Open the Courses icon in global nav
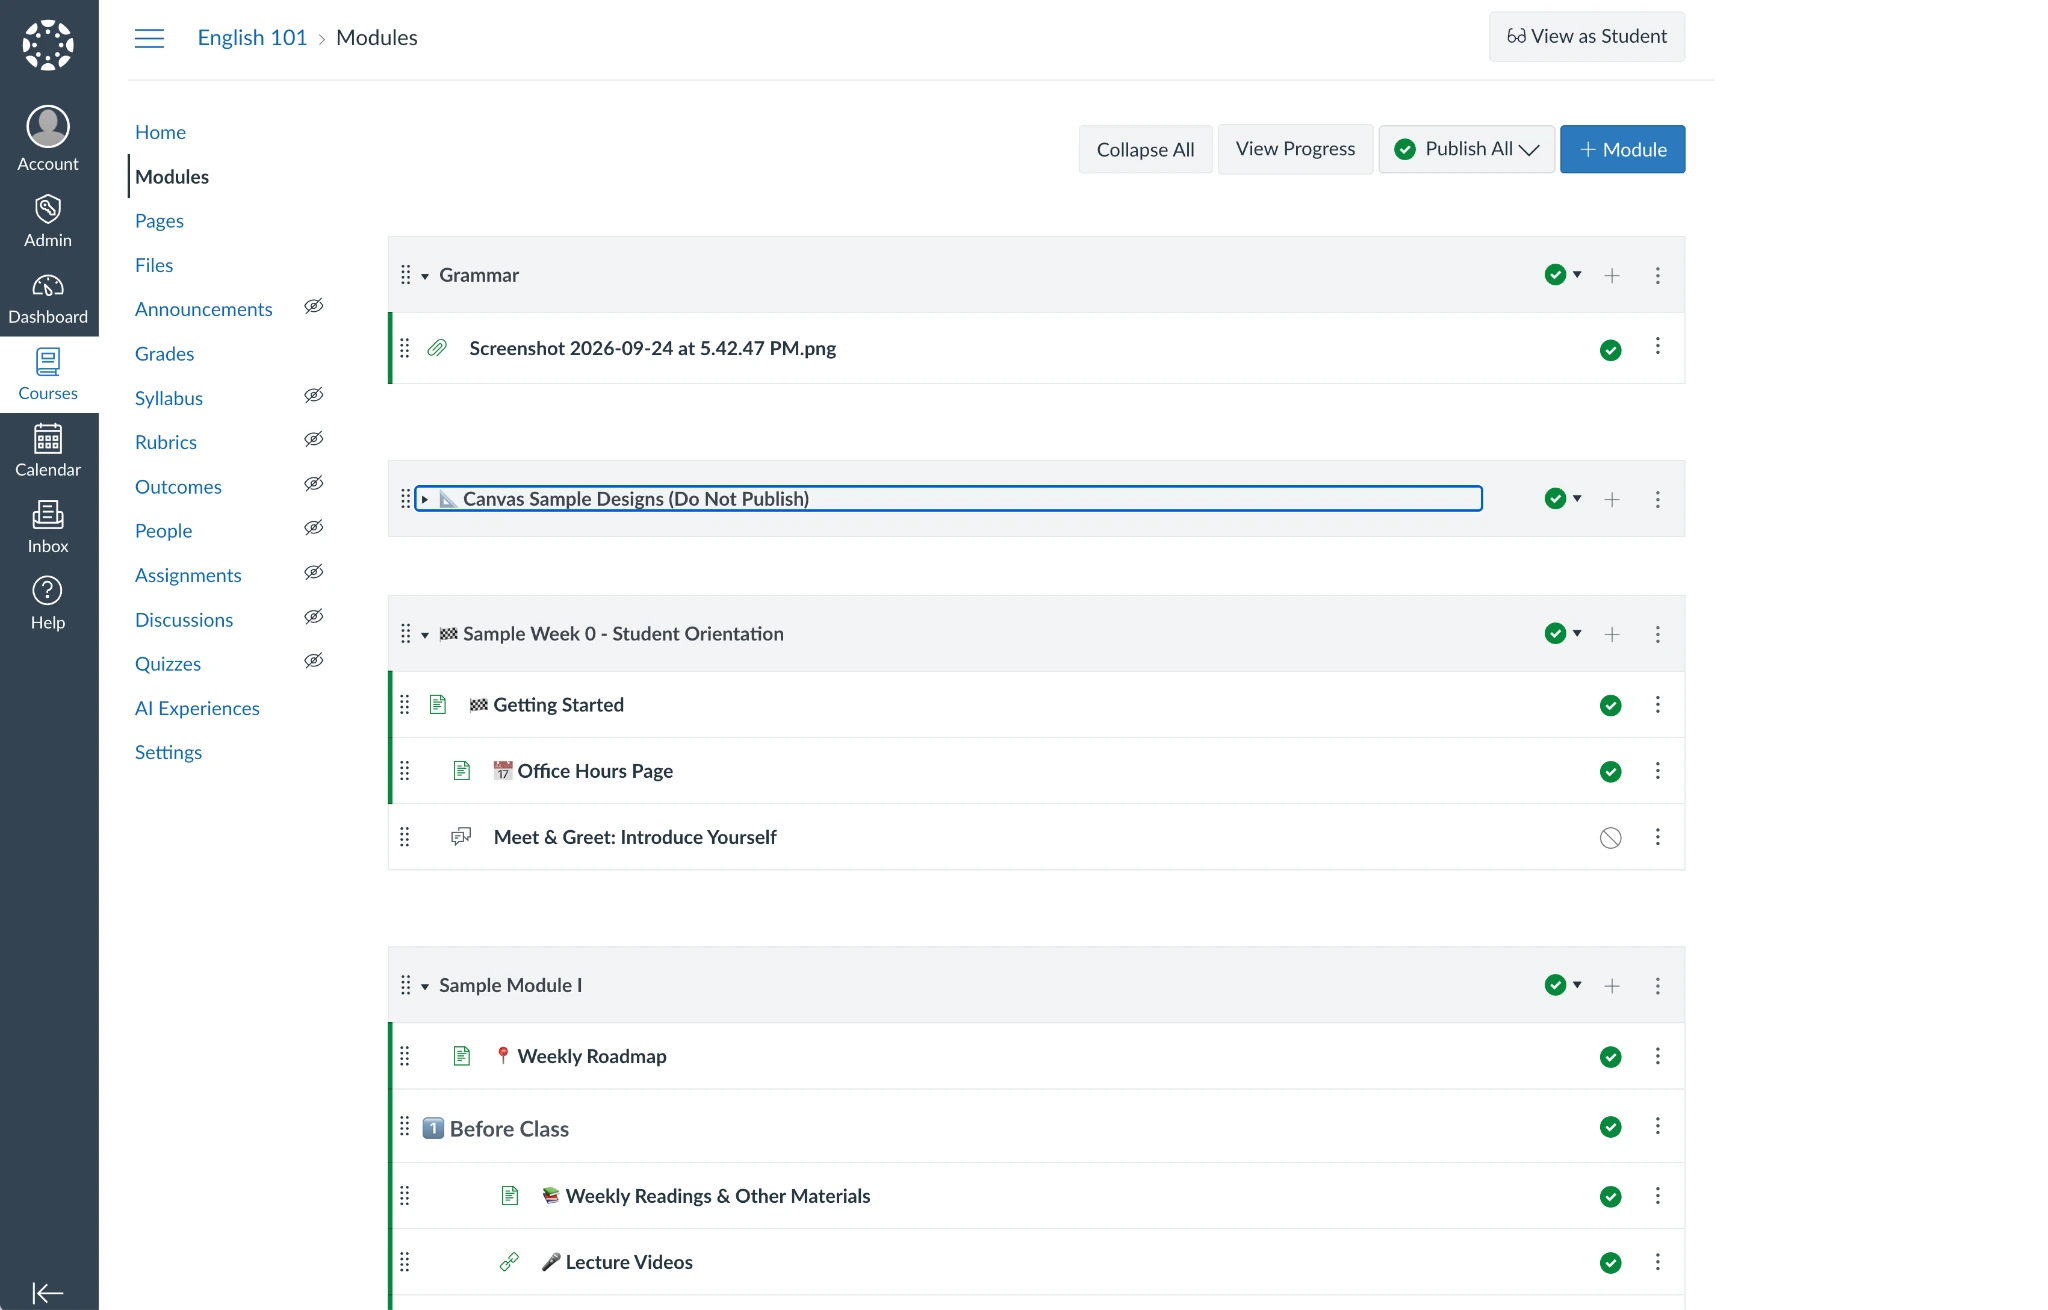2048x1310 pixels. click(x=48, y=374)
